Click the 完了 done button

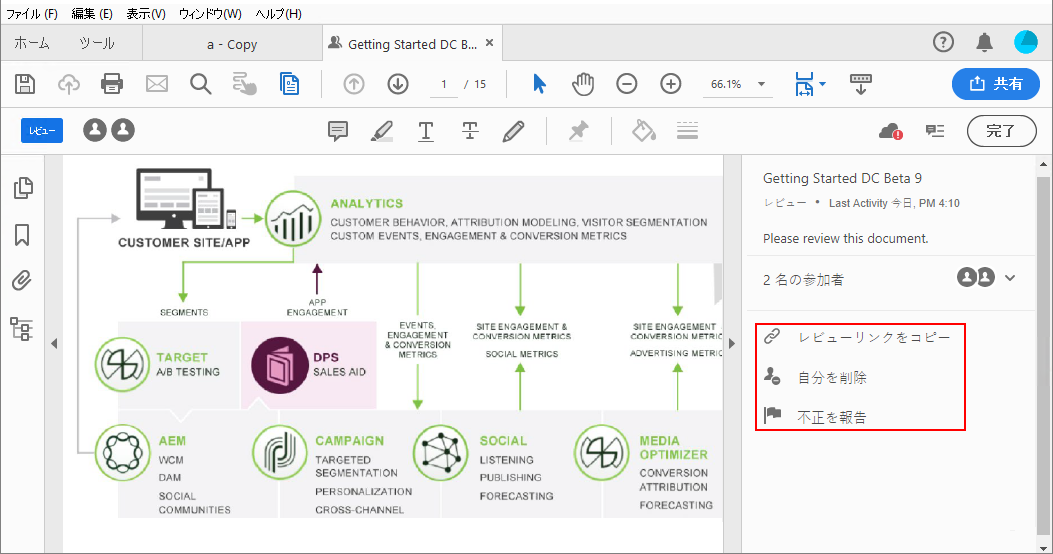point(1001,131)
